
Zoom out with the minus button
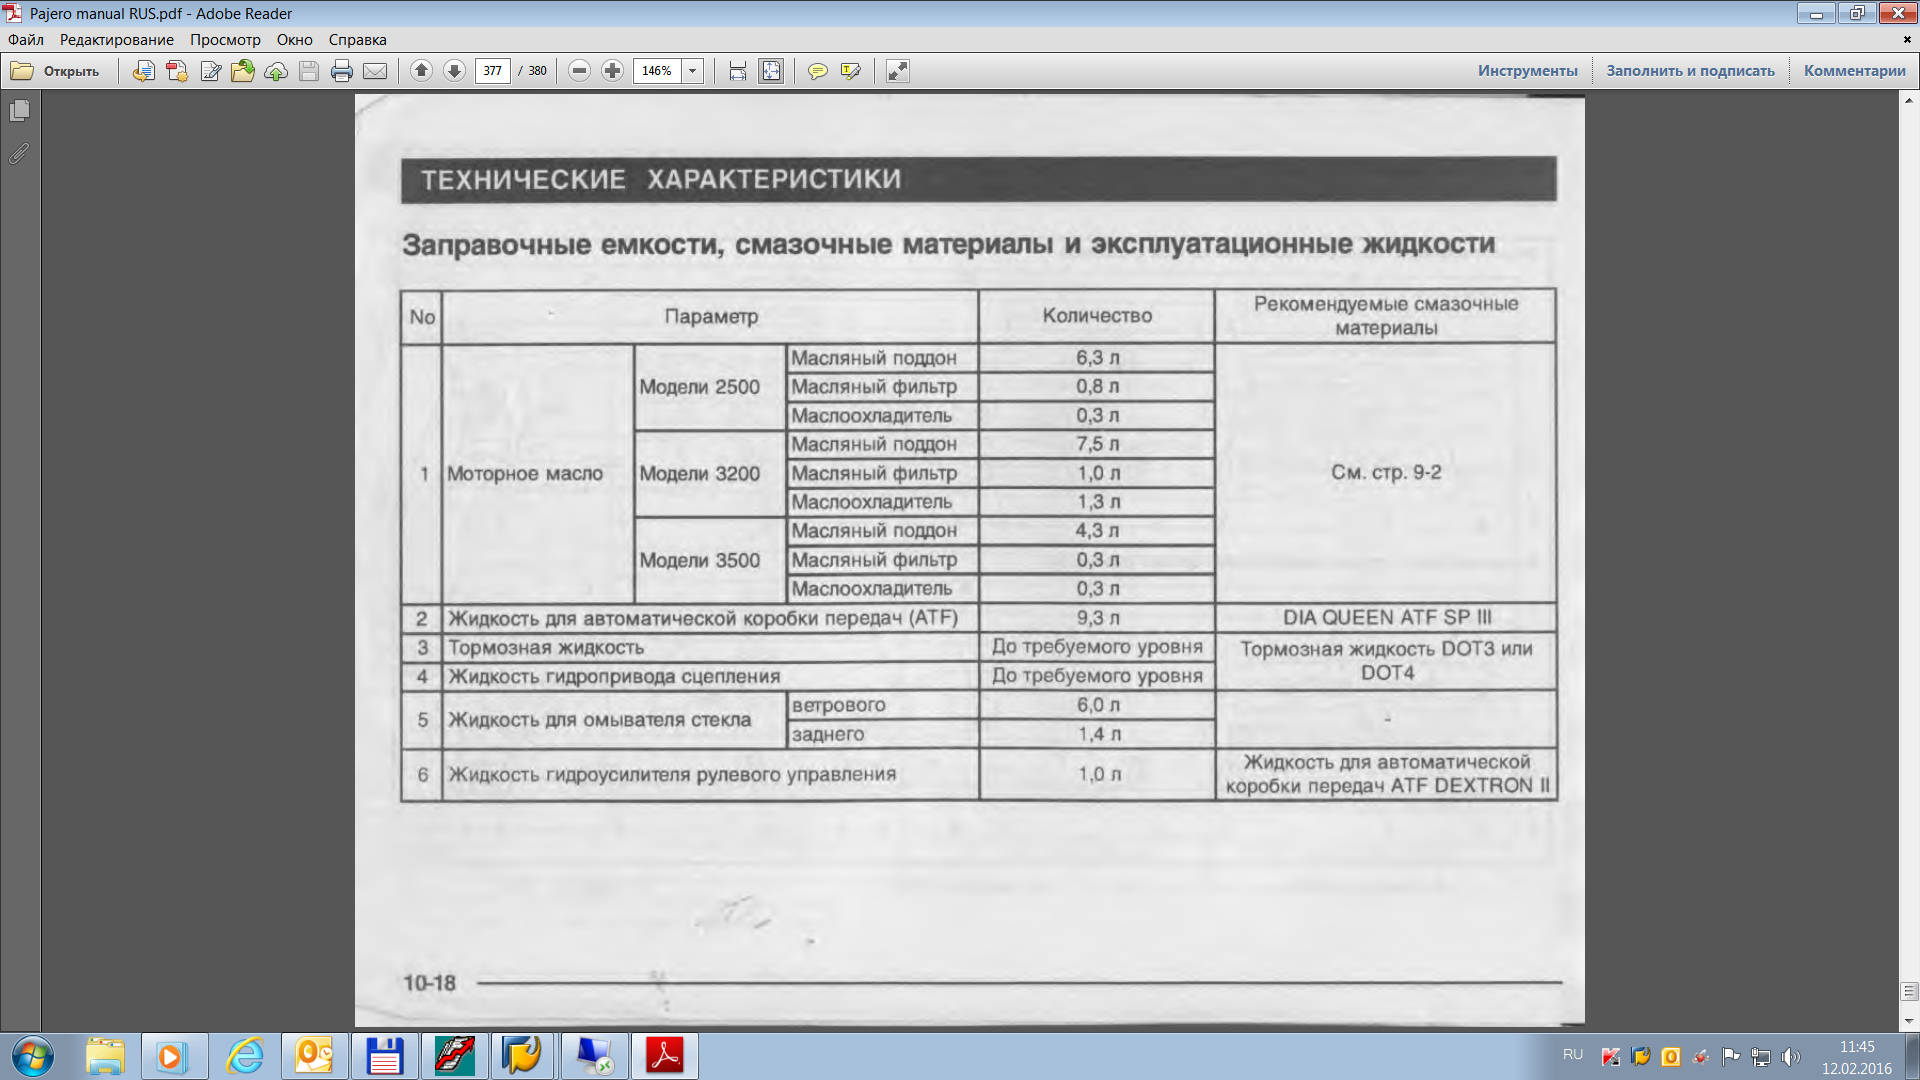click(x=579, y=71)
